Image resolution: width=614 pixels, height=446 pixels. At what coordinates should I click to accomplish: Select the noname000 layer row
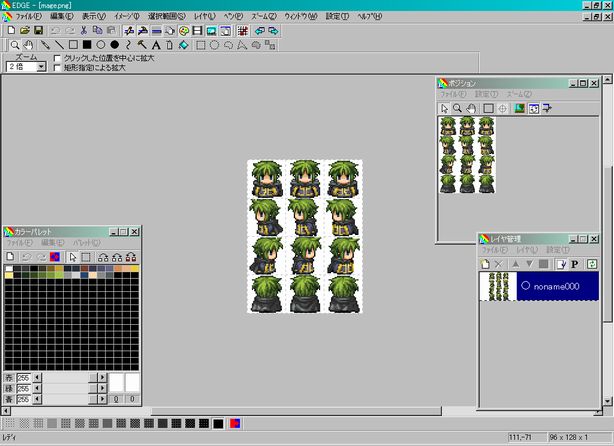539,286
